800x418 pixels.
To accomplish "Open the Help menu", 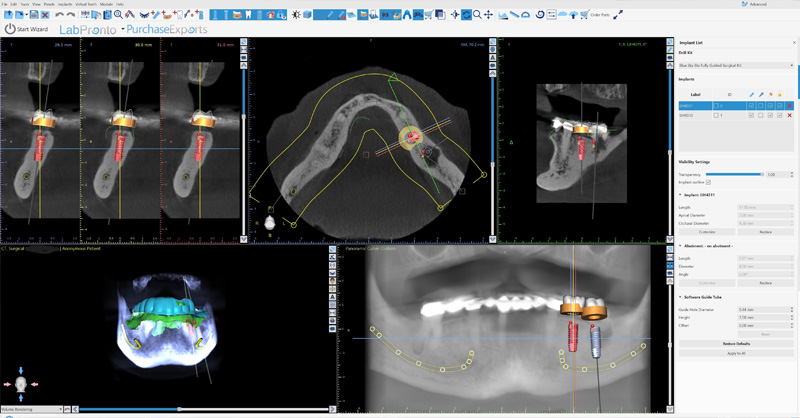I will coord(120,4).
